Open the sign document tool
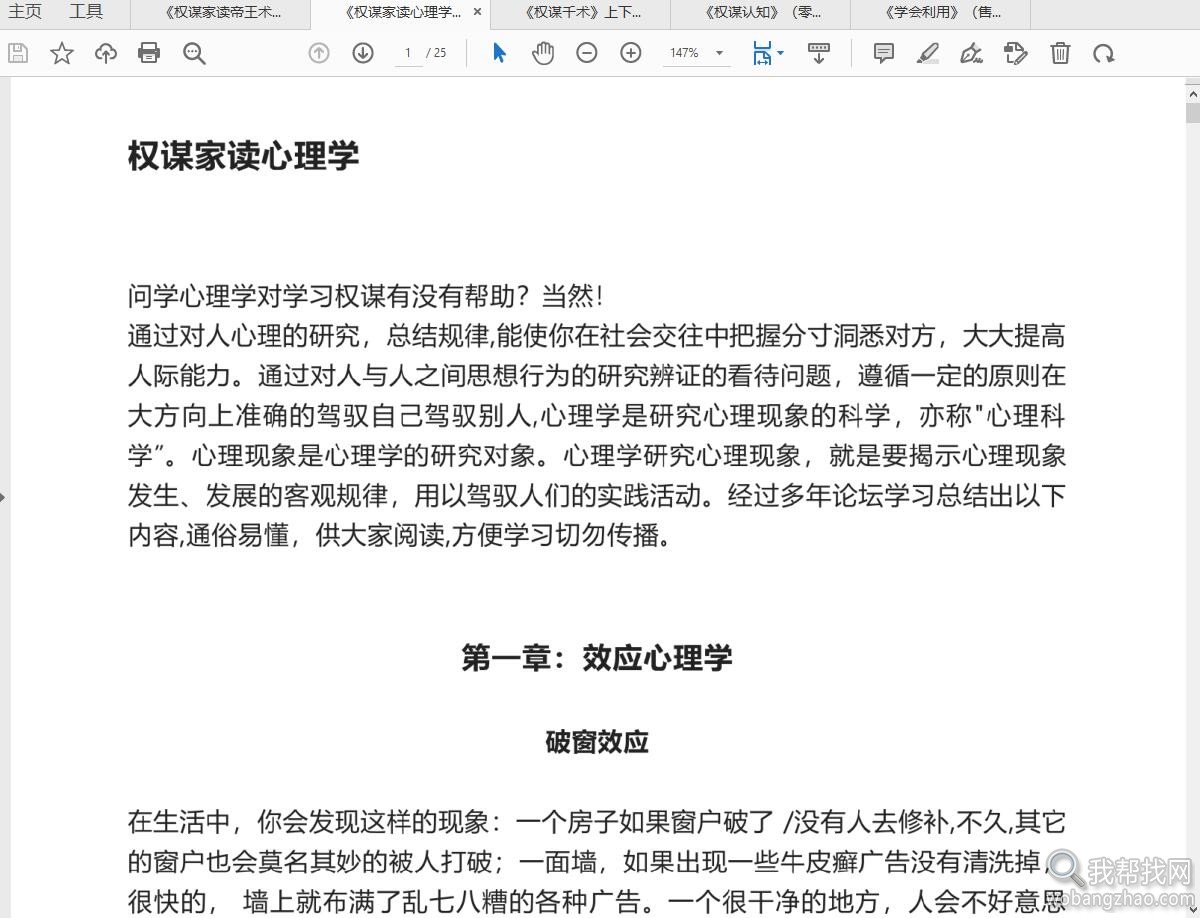 971,53
